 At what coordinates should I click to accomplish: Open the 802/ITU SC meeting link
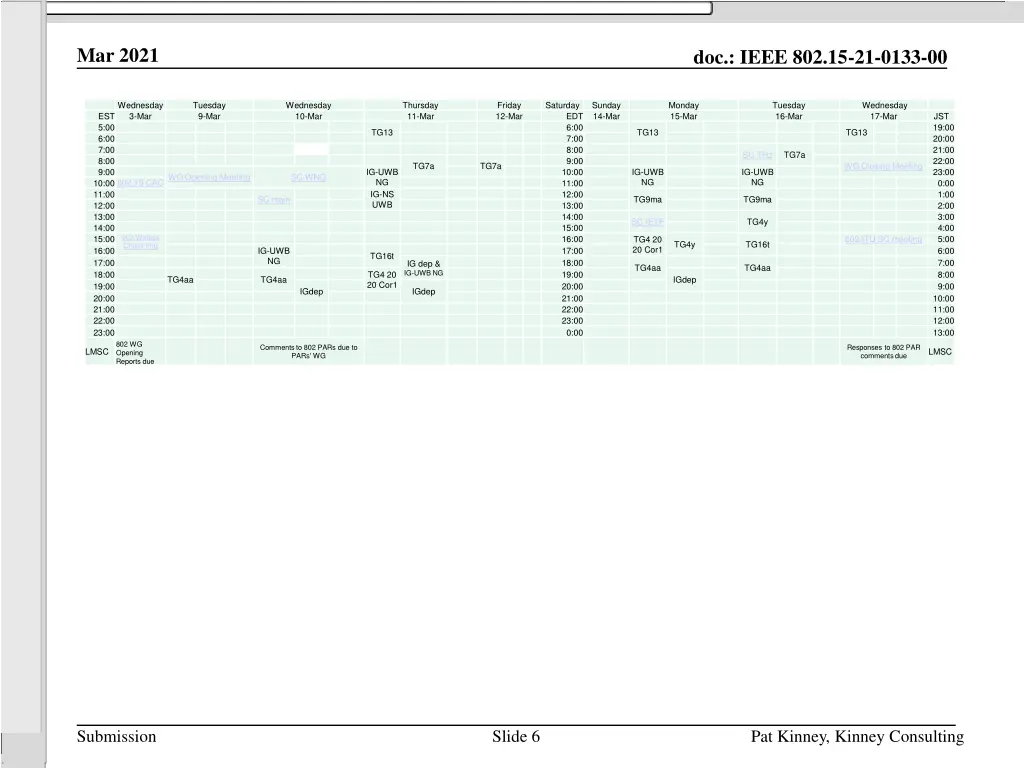coord(883,239)
